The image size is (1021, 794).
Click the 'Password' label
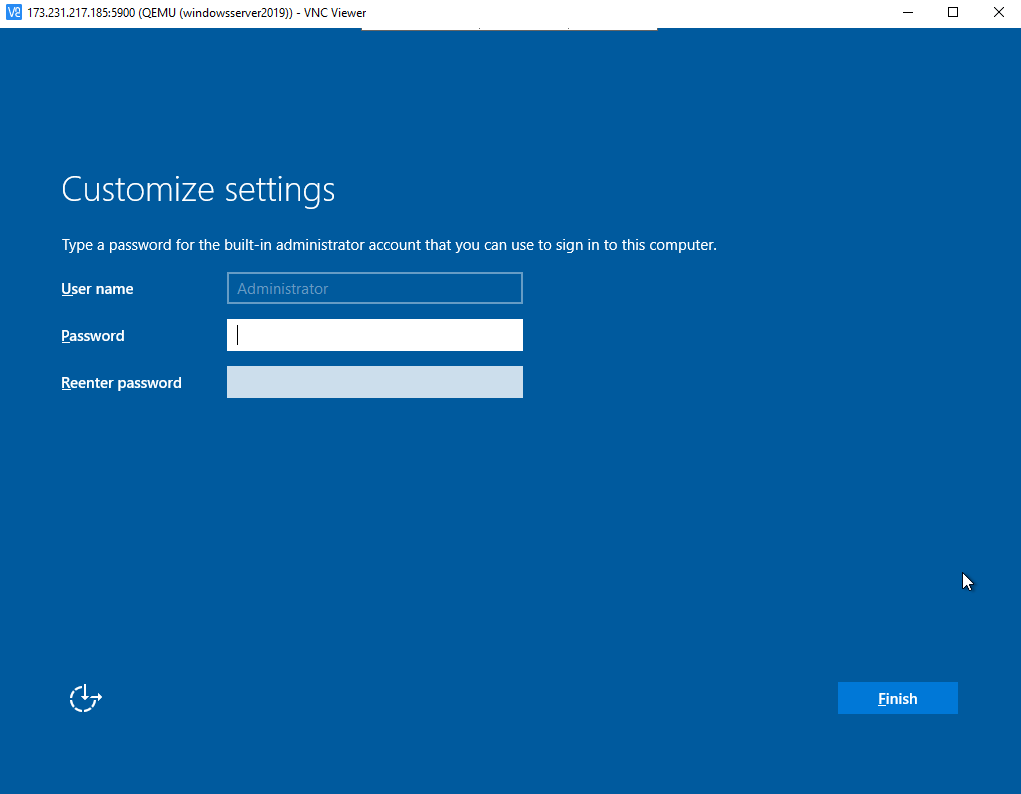click(x=92, y=335)
